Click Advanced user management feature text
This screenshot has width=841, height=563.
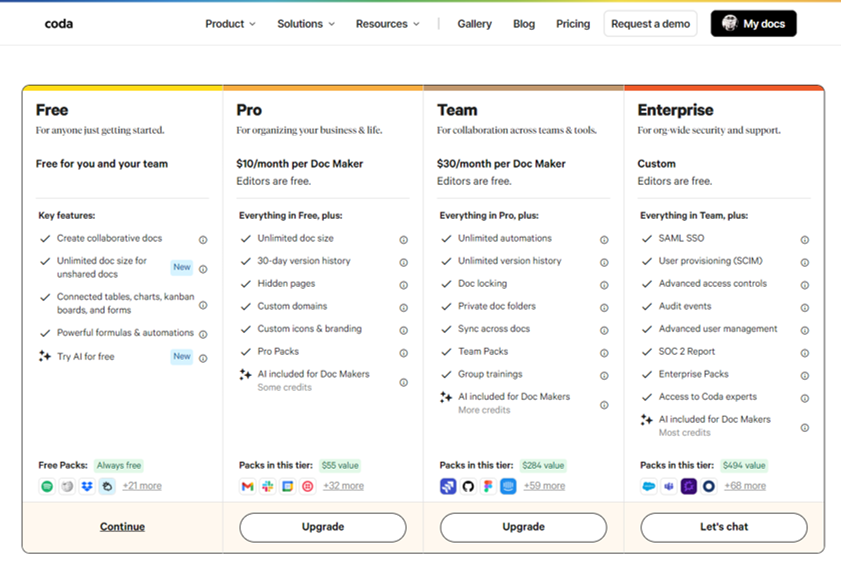point(718,329)
